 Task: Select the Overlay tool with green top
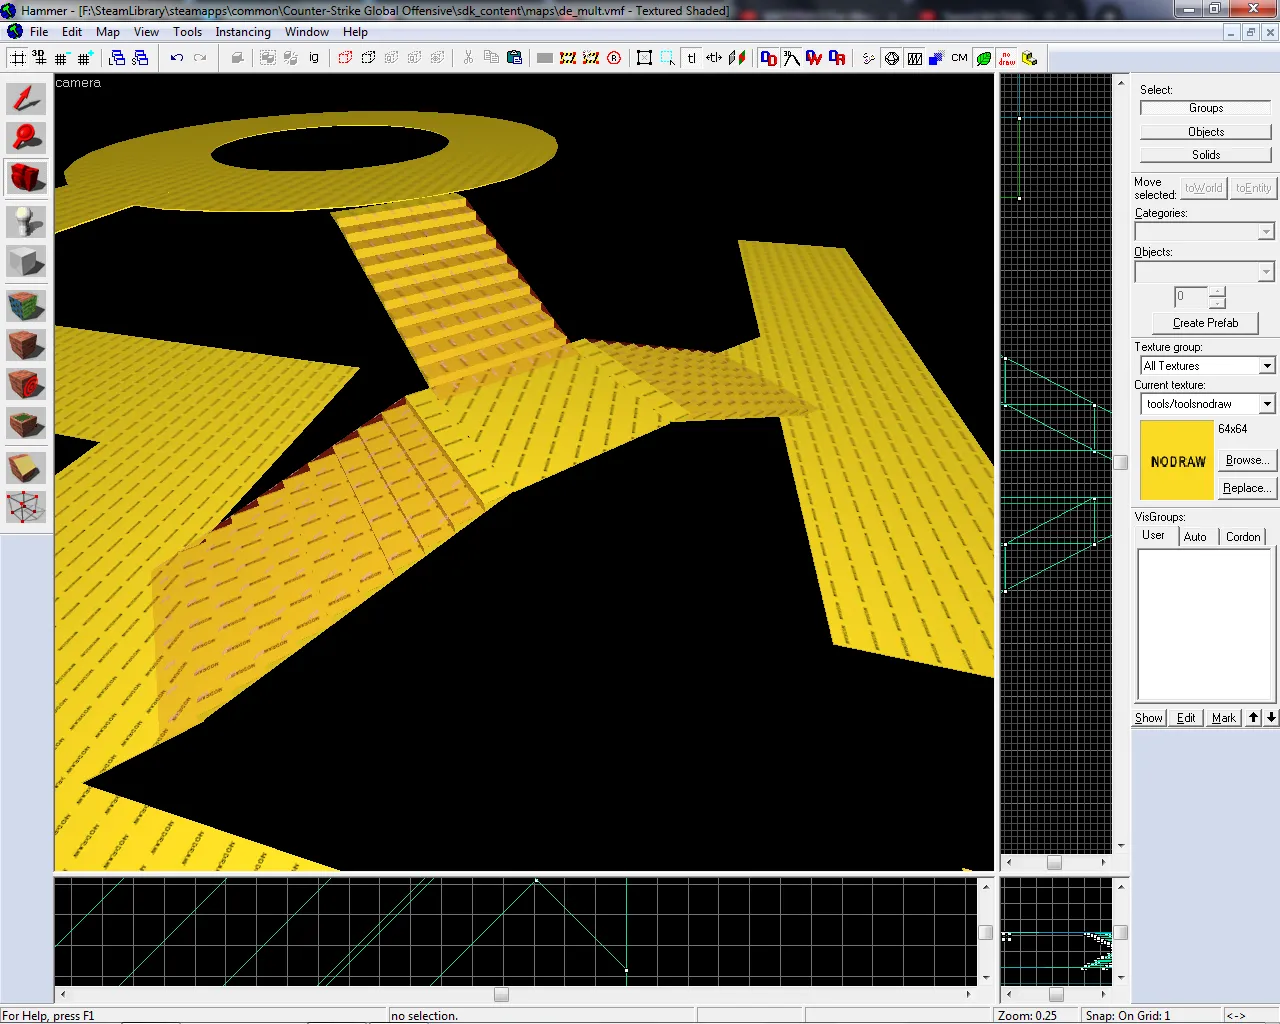click(26, 424)
